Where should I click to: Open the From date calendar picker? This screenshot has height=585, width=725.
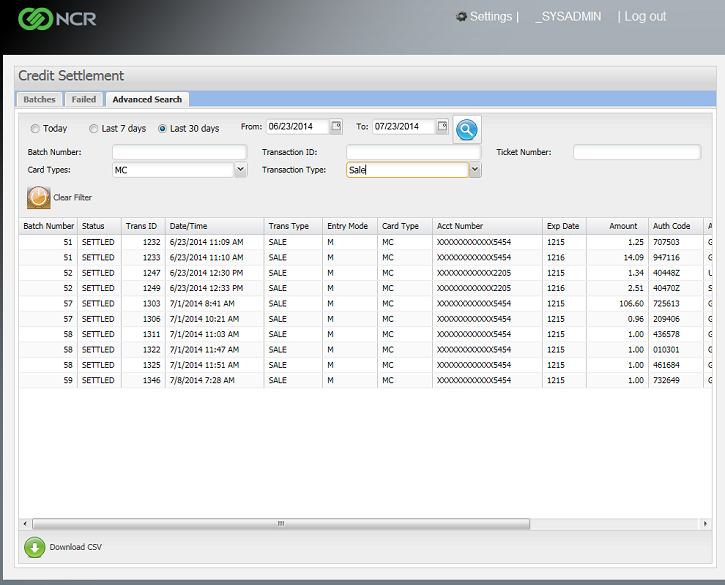tap(336, 127)
